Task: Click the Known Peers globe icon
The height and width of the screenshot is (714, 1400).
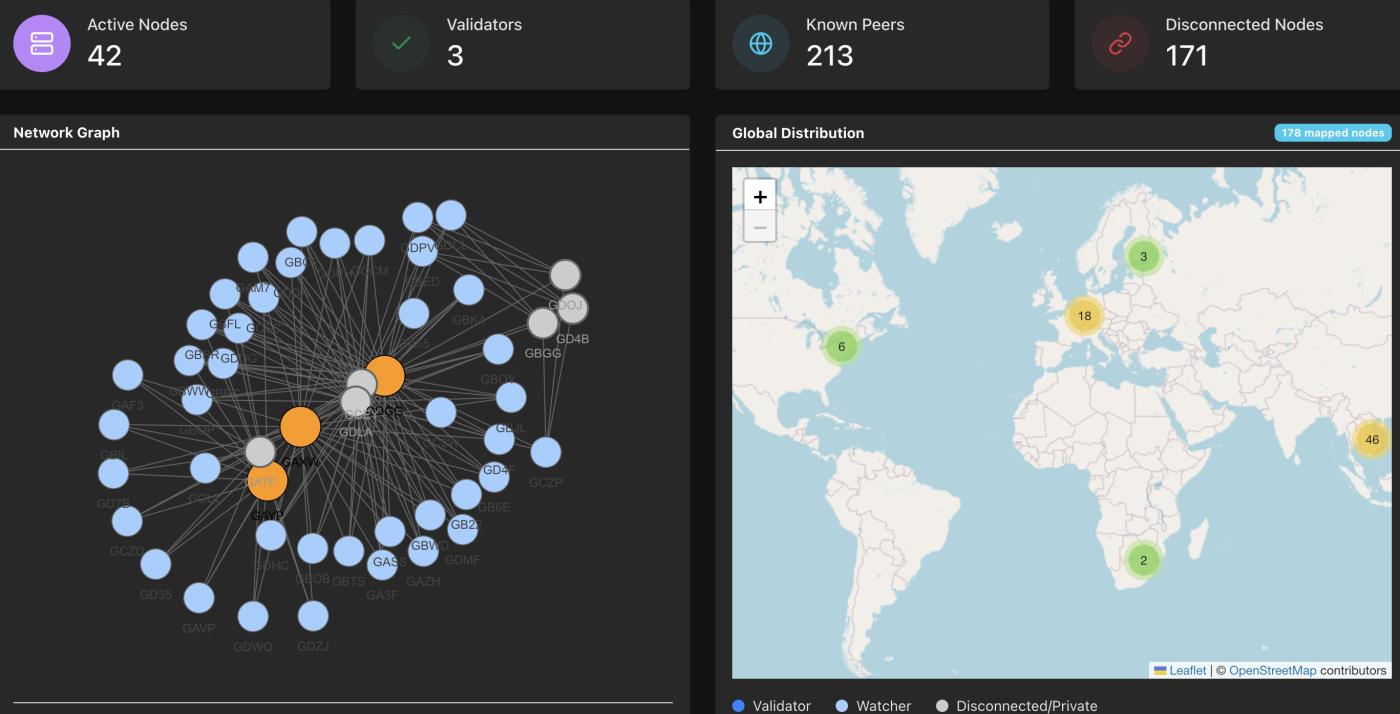Action: click(x=762, y=43)
